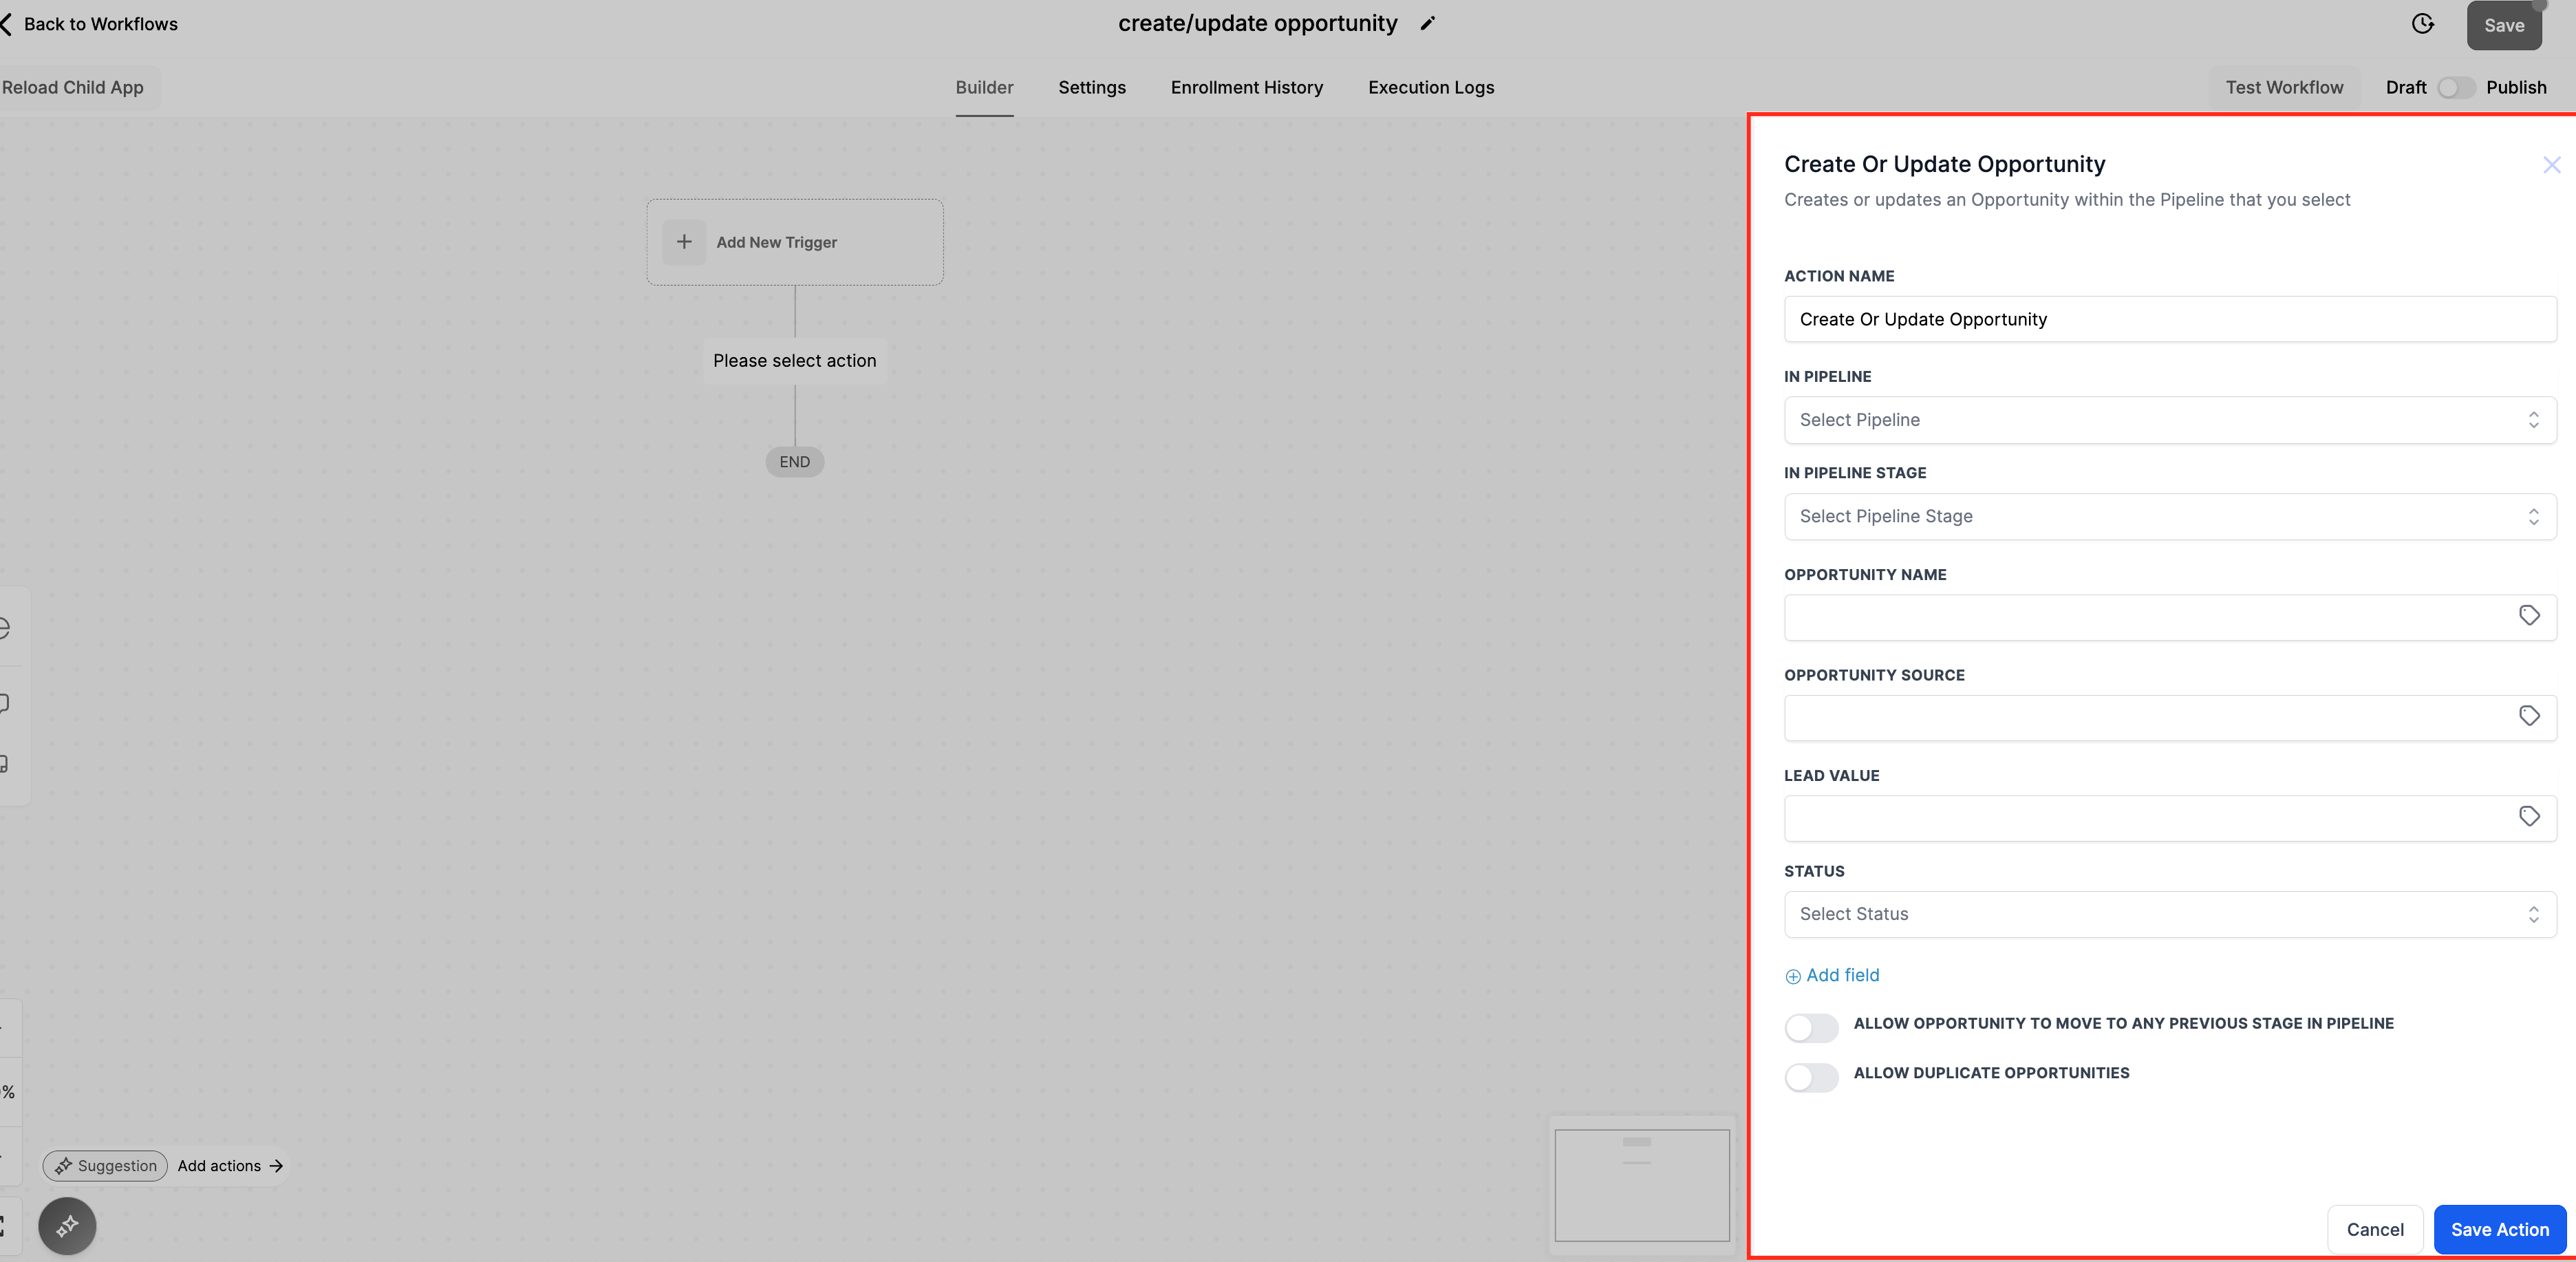The width and height of the screenshot is (2576, 1262).
Task: Open the Select Status dropdown
Action: pos(2169,914)
